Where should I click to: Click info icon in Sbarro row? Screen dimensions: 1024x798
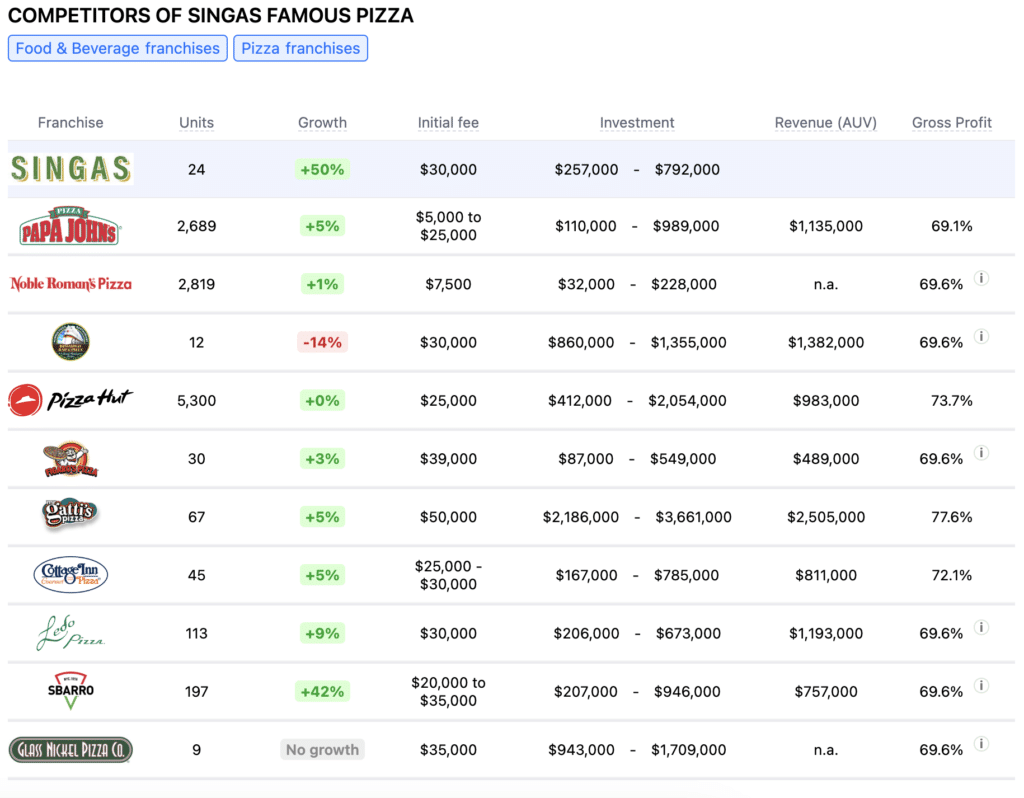[x=981, y=686]
